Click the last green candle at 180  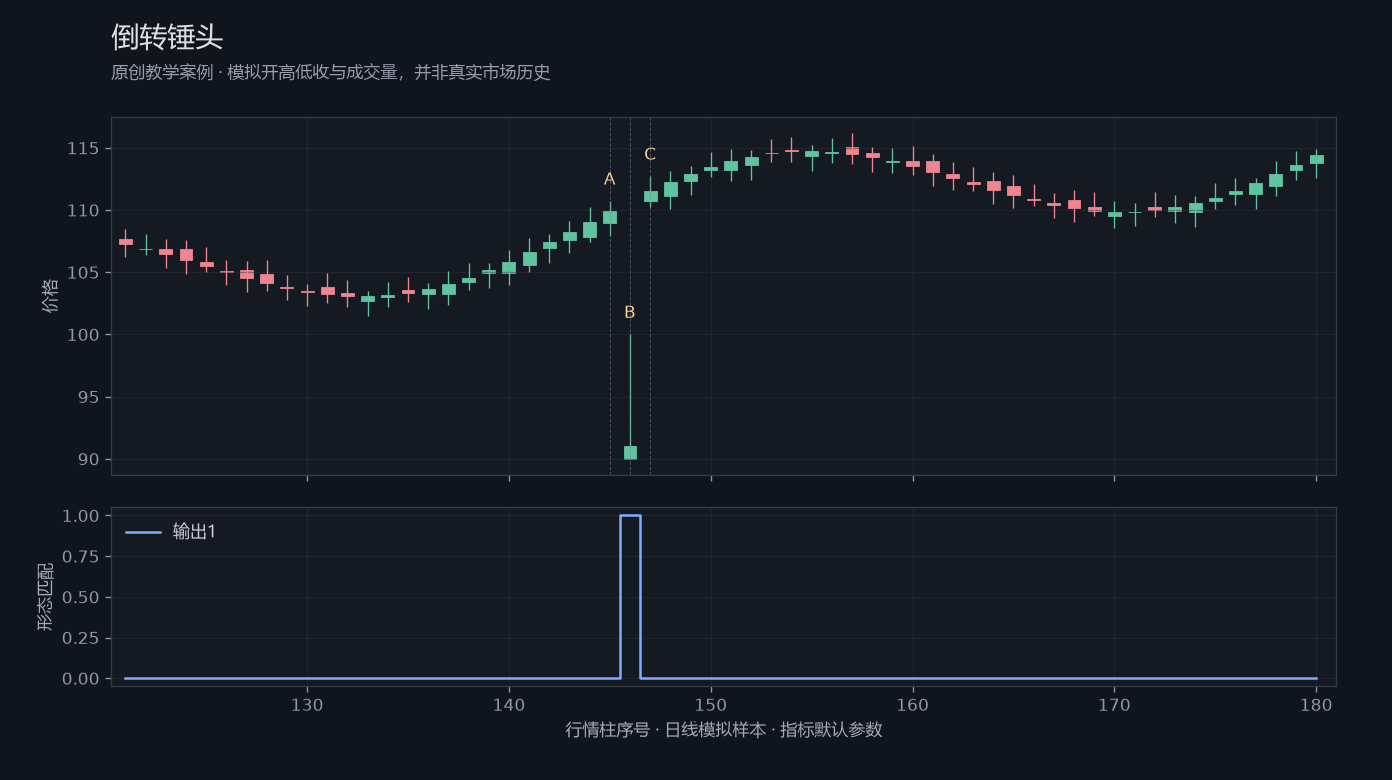point(1316,160)
